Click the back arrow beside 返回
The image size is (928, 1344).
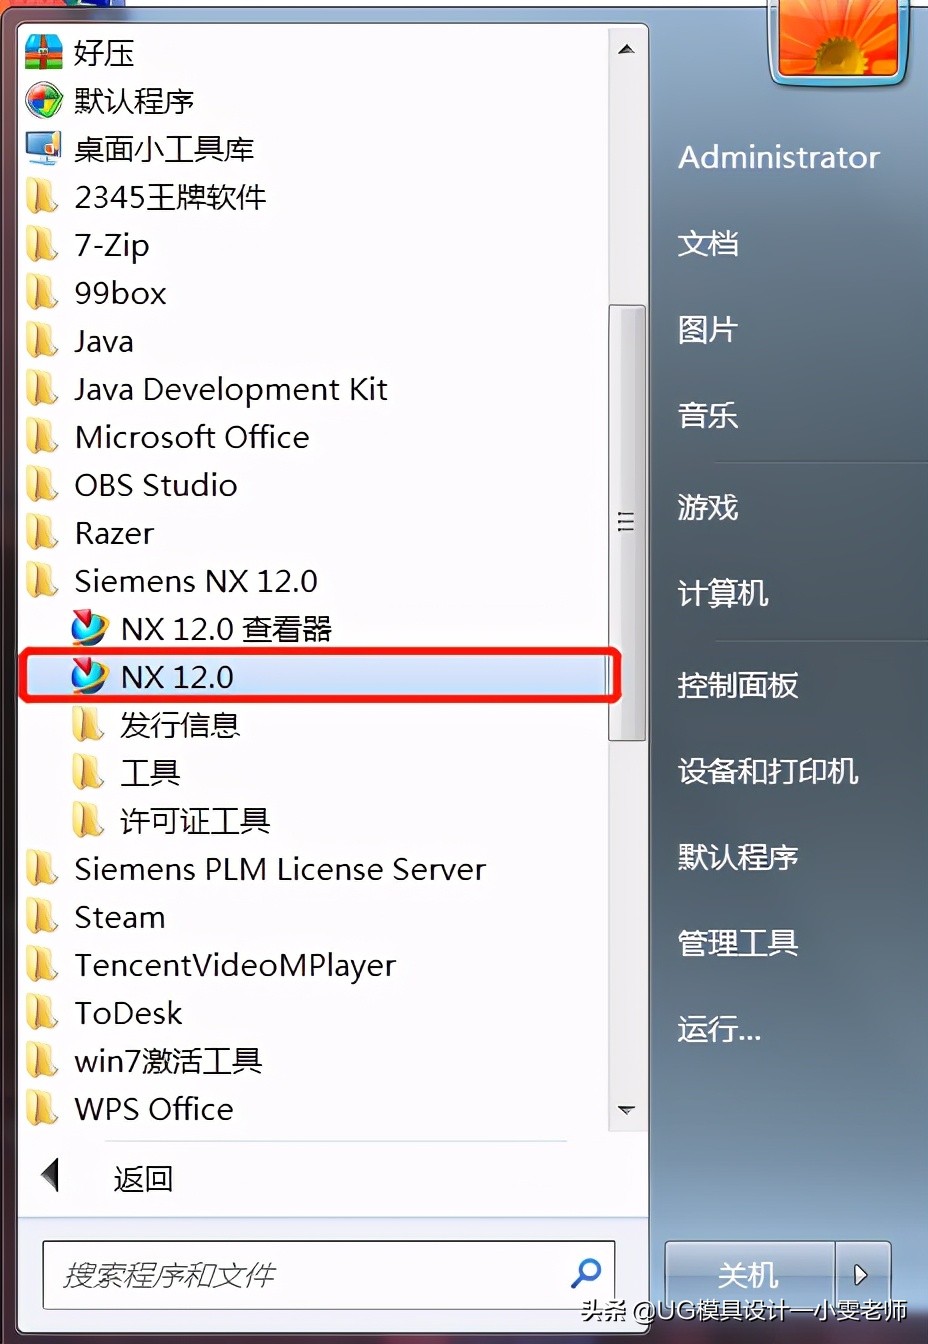click(x=50, y=1176)
